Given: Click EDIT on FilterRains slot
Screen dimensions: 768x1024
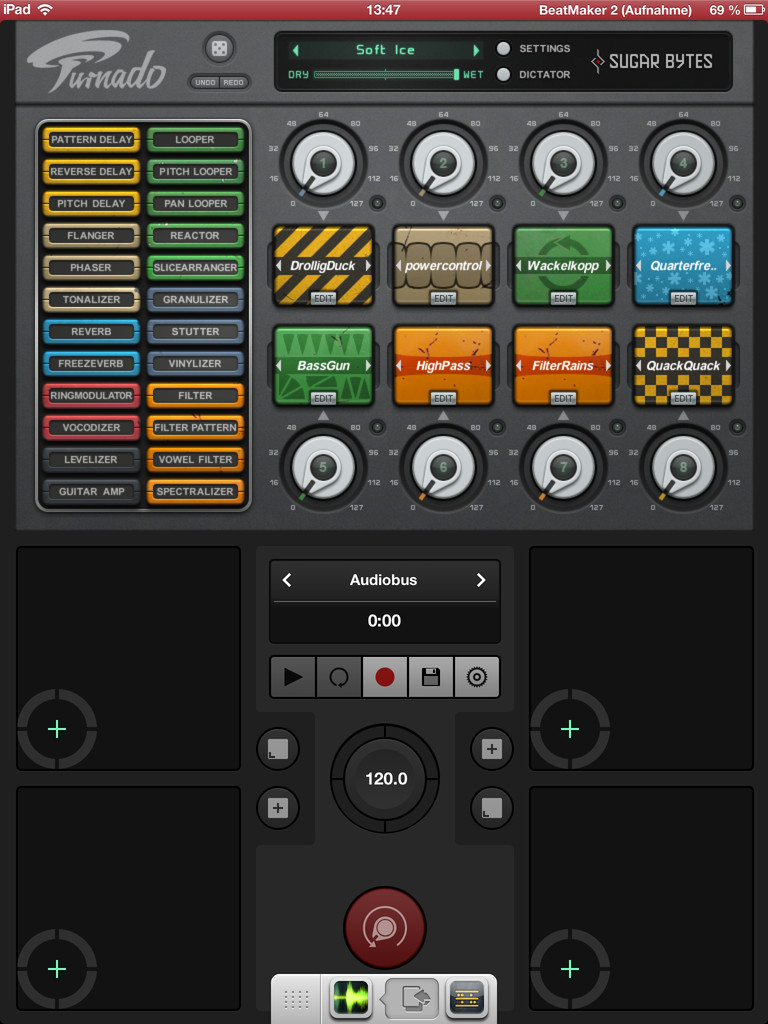Looking at the screenshot, I should click(x=564, y=398).
